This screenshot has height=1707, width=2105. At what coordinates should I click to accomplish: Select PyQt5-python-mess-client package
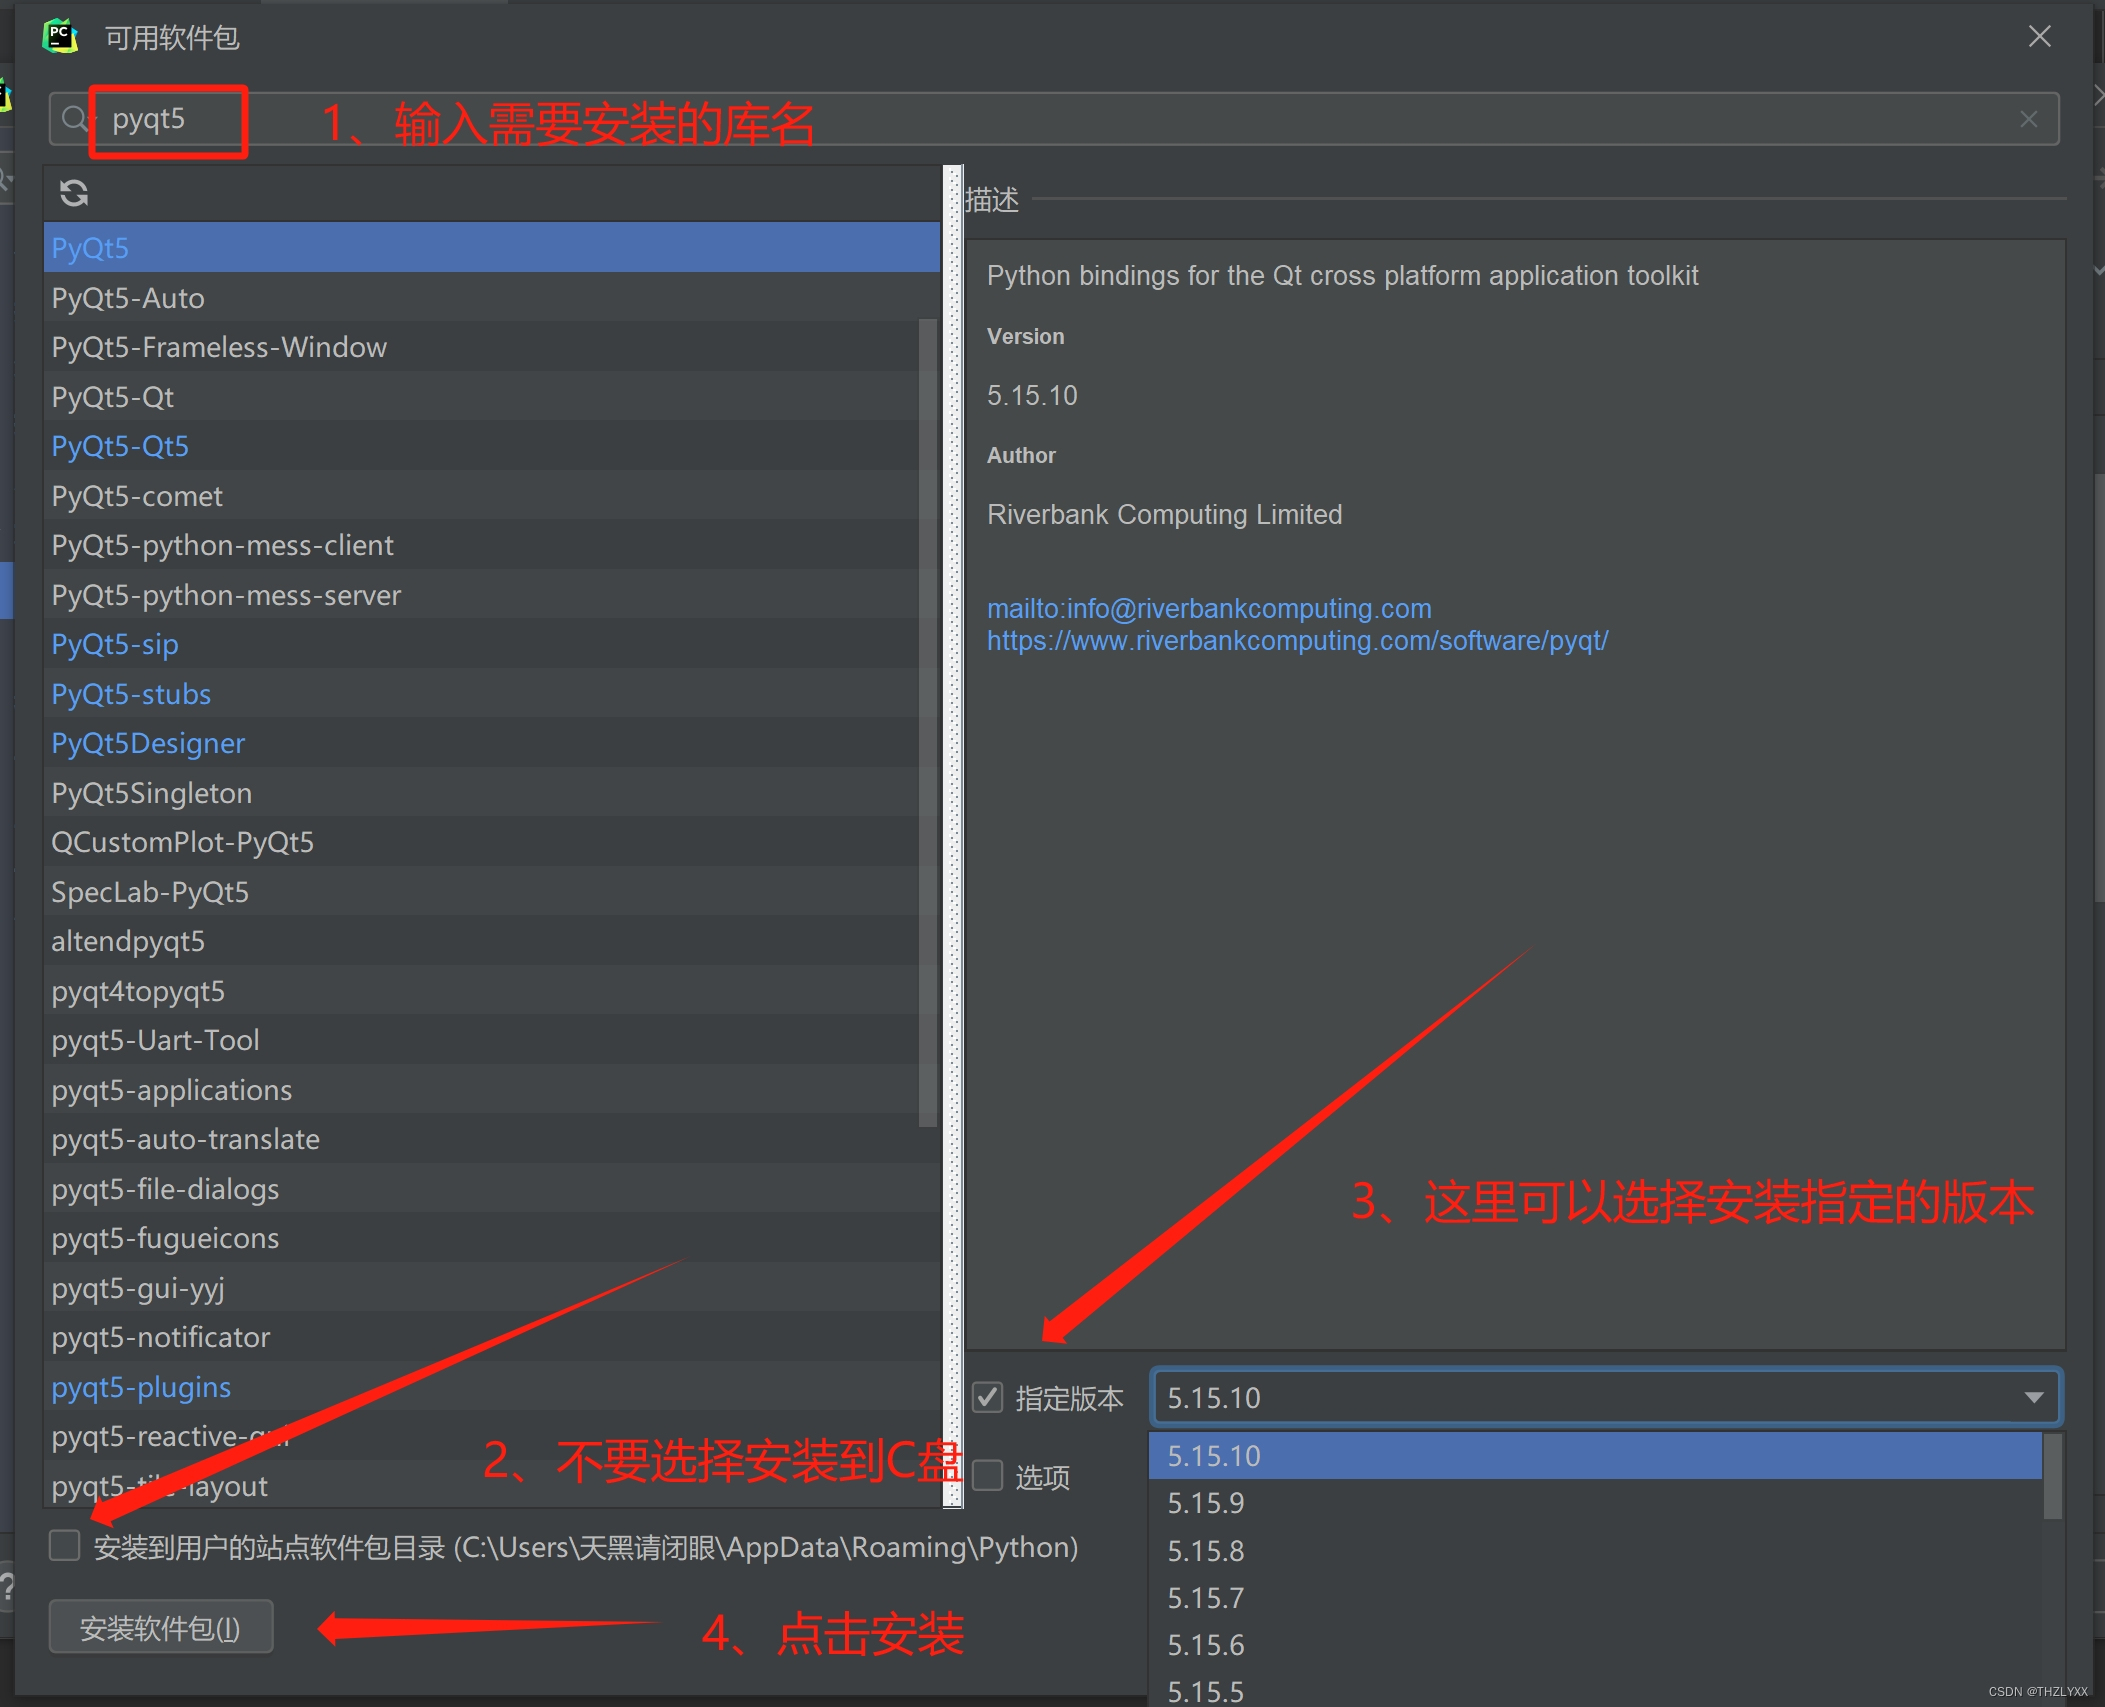[482, 544]
